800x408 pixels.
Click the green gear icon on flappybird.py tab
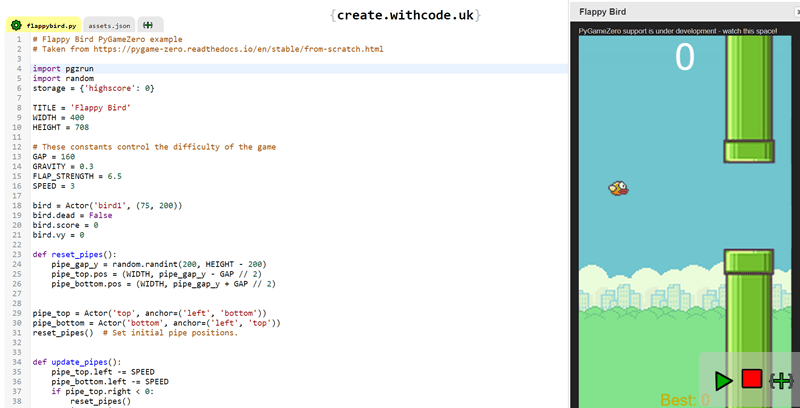pos(16,25)
